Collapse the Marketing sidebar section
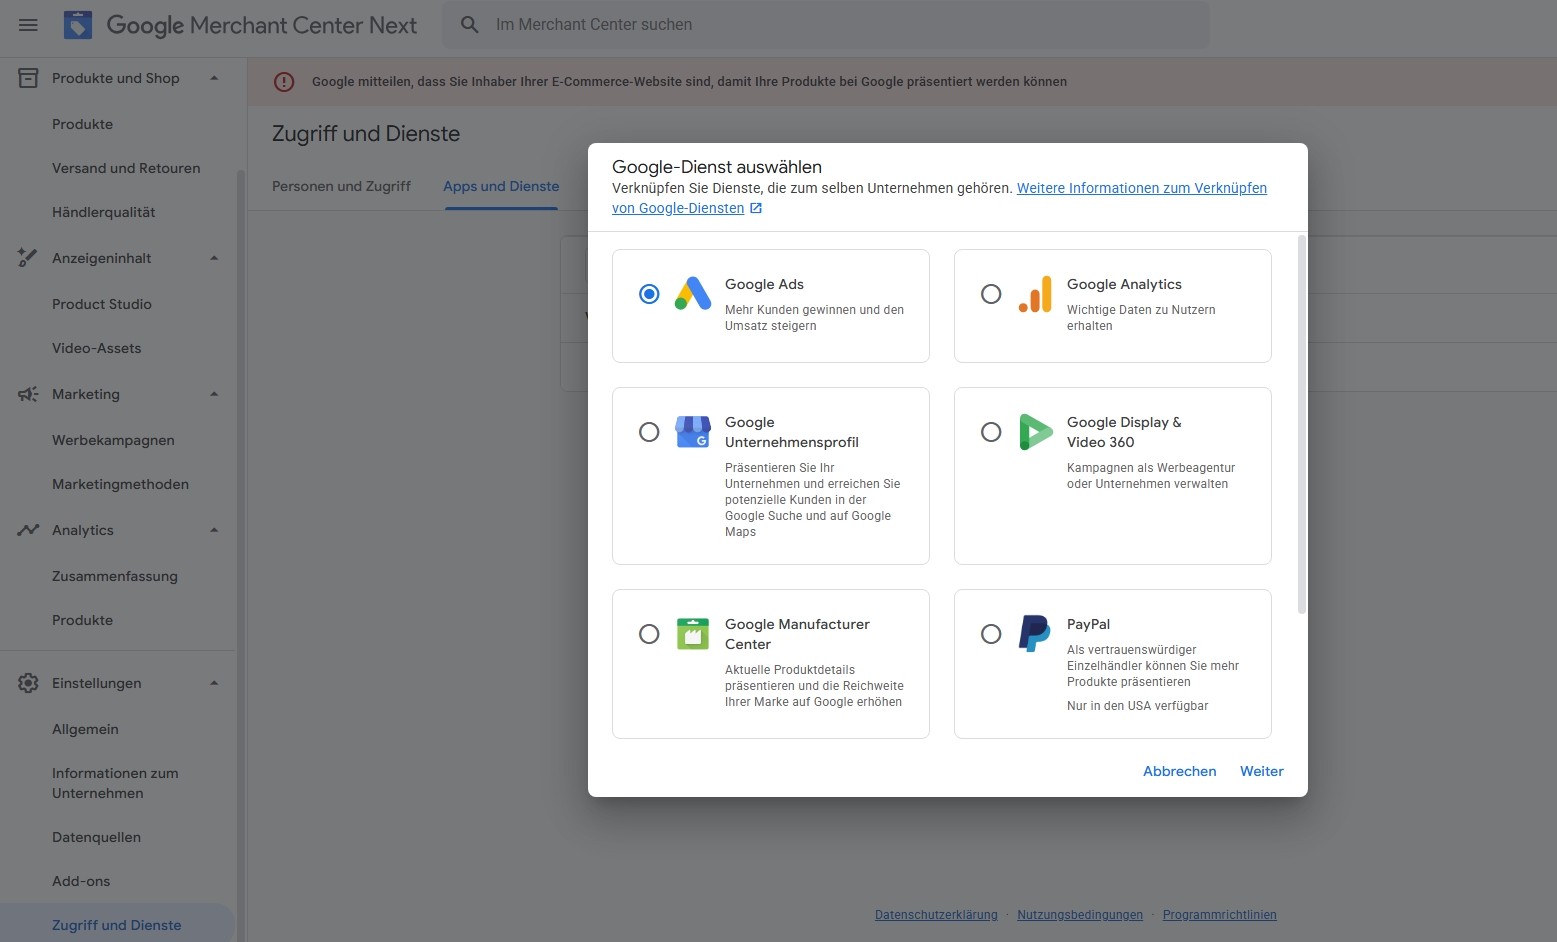The image size is (1557, 942). [214, 394]
